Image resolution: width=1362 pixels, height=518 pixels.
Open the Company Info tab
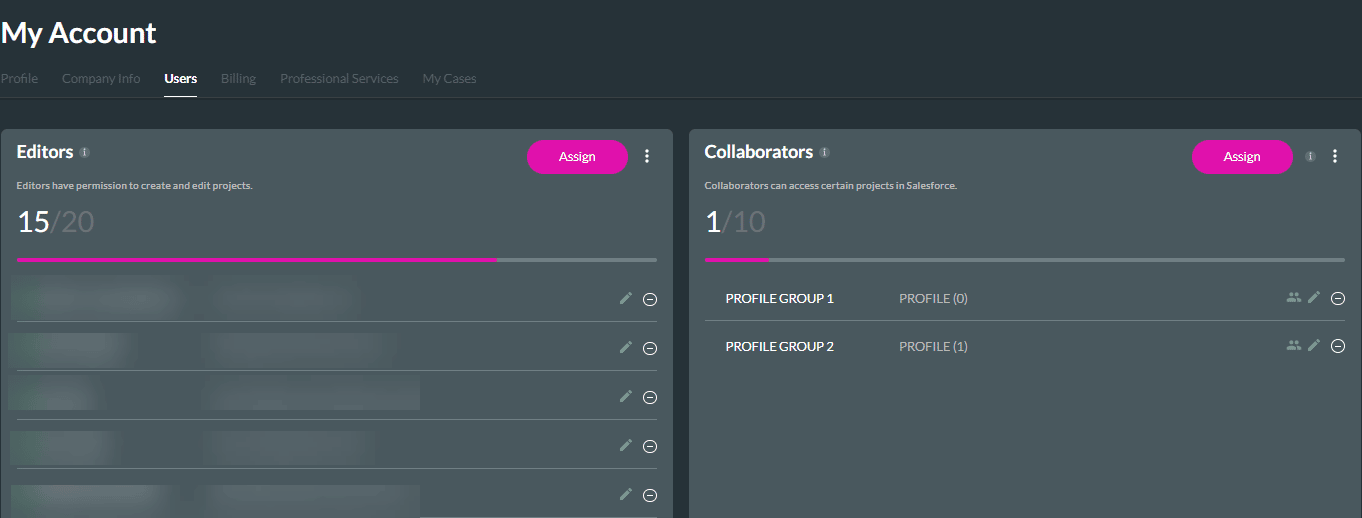tap(101, 79)
